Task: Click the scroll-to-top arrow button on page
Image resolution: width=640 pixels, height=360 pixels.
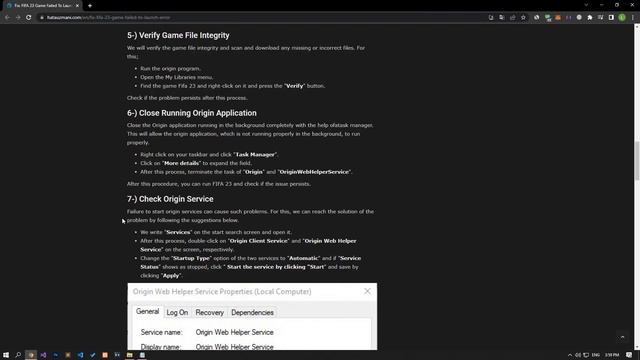Action: coord(622,337)
